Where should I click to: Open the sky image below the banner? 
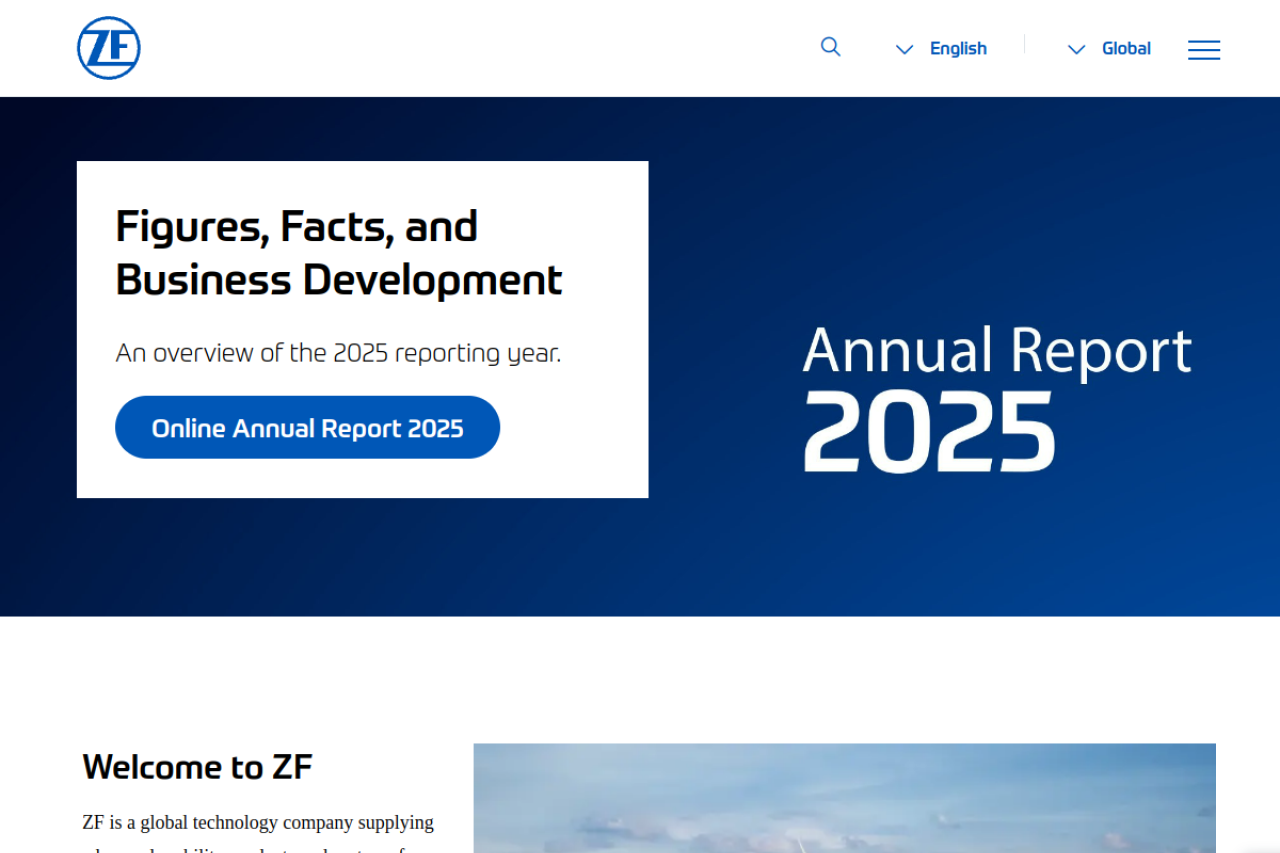tap(844, 798)
